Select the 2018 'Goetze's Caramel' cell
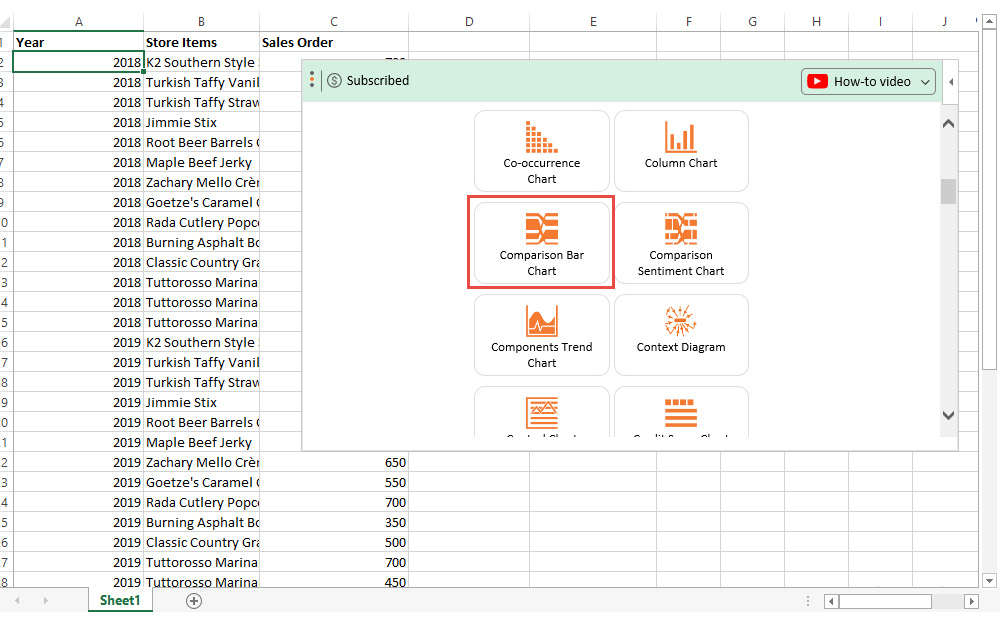Screen dimensions: 1000x624 click(x=202, y=203)
